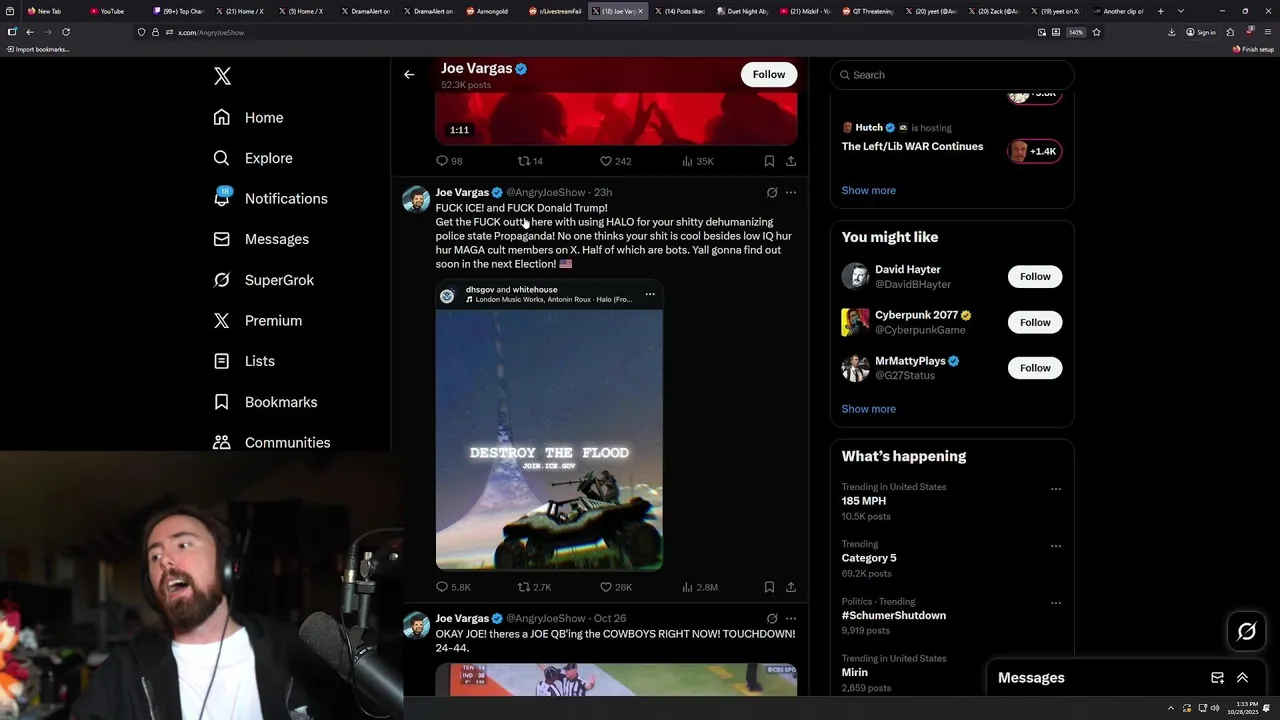Open Premium from the sidebar

(257, 320)
